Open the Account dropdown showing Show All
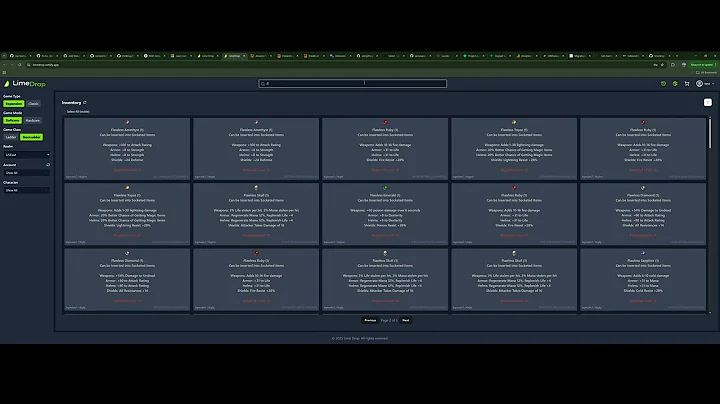Viewport: 720px width, 404px height. point(27,173)
